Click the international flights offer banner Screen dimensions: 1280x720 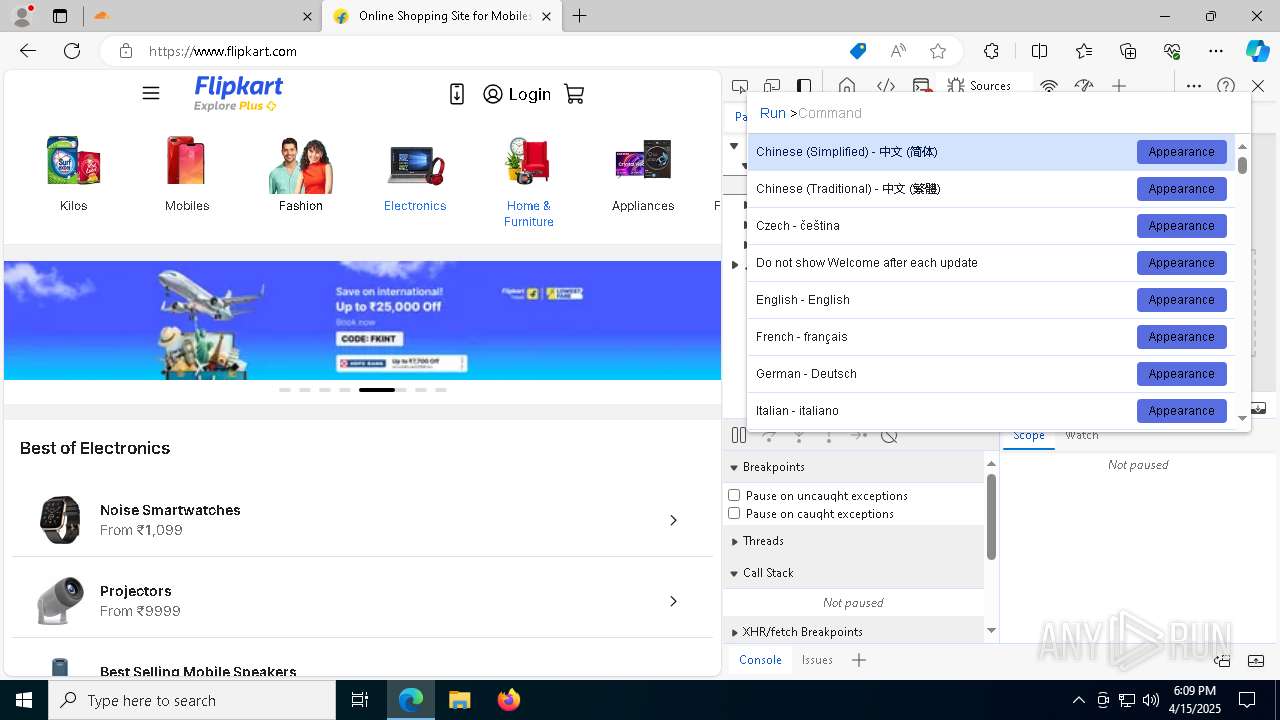[362, 320]
